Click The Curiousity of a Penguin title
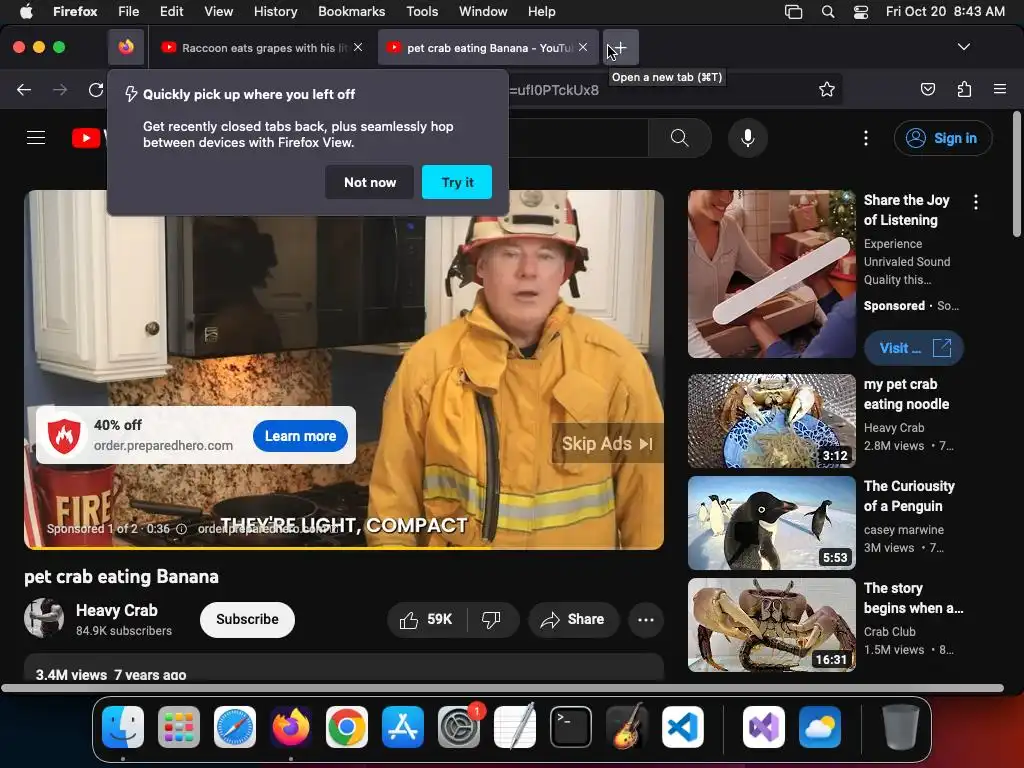Image resolution: width=1024 pixels, height=768 pixels. click(x=909, y=496)
